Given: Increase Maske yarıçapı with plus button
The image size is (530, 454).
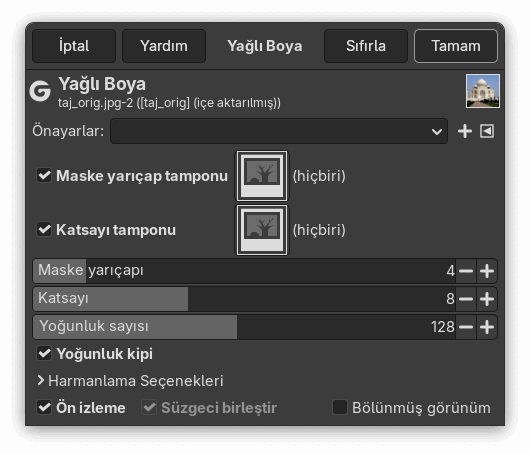Looking at the screenshot, I should (x=487, y=271).
